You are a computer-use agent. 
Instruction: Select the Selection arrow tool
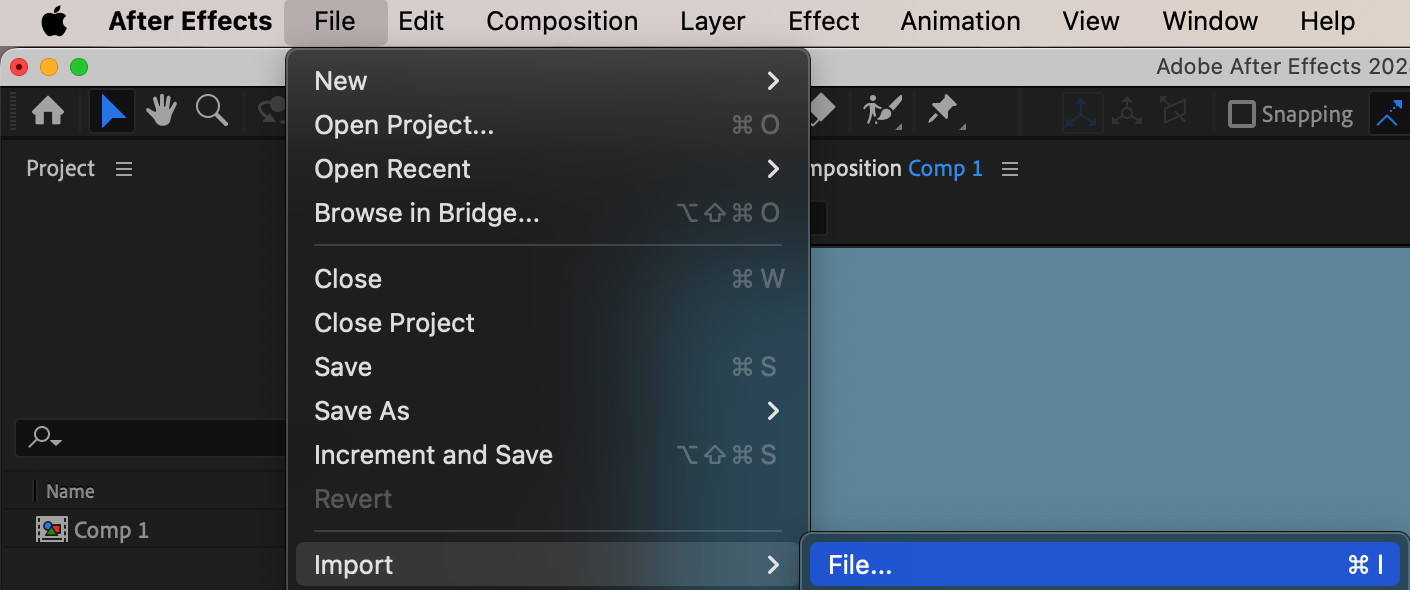coord(112,111)
